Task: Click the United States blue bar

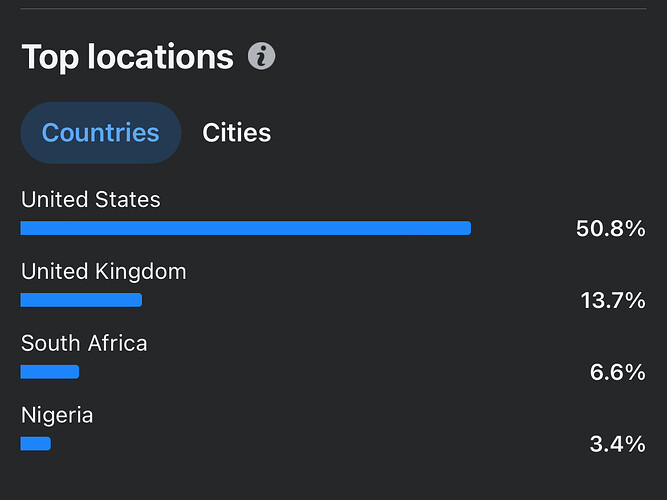Action: (245, 228)
